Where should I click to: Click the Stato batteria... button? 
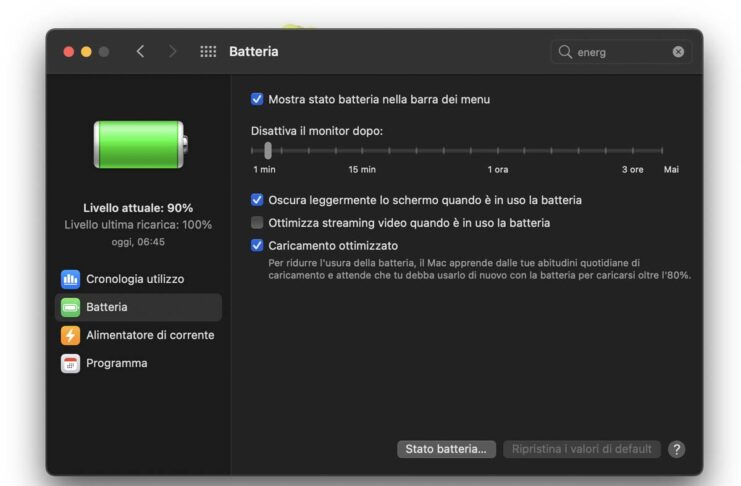coord(446,449)
